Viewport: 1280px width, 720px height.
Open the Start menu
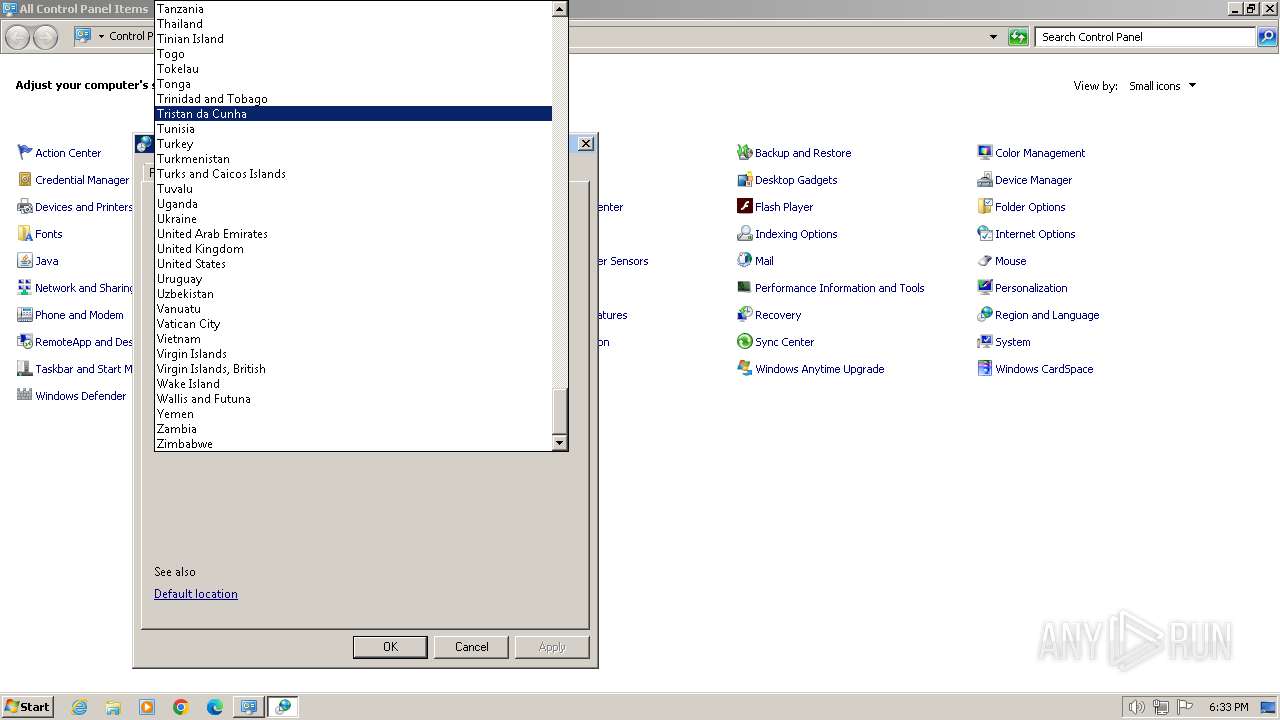(28, 707)
